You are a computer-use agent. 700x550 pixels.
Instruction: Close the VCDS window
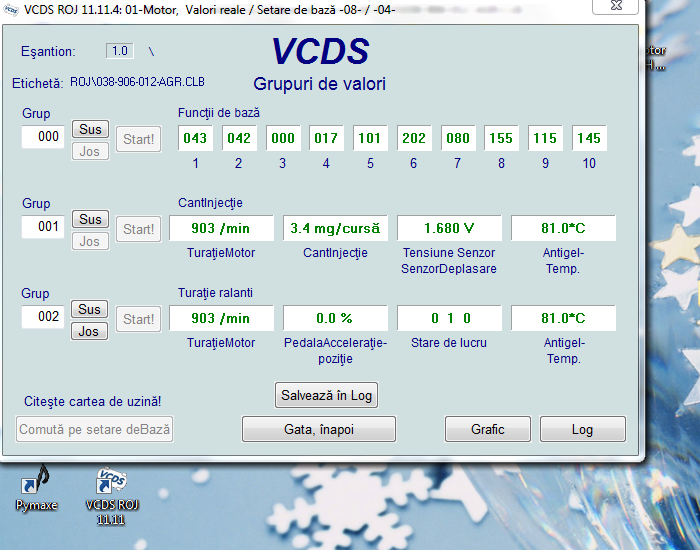click(x=616, y=6)
